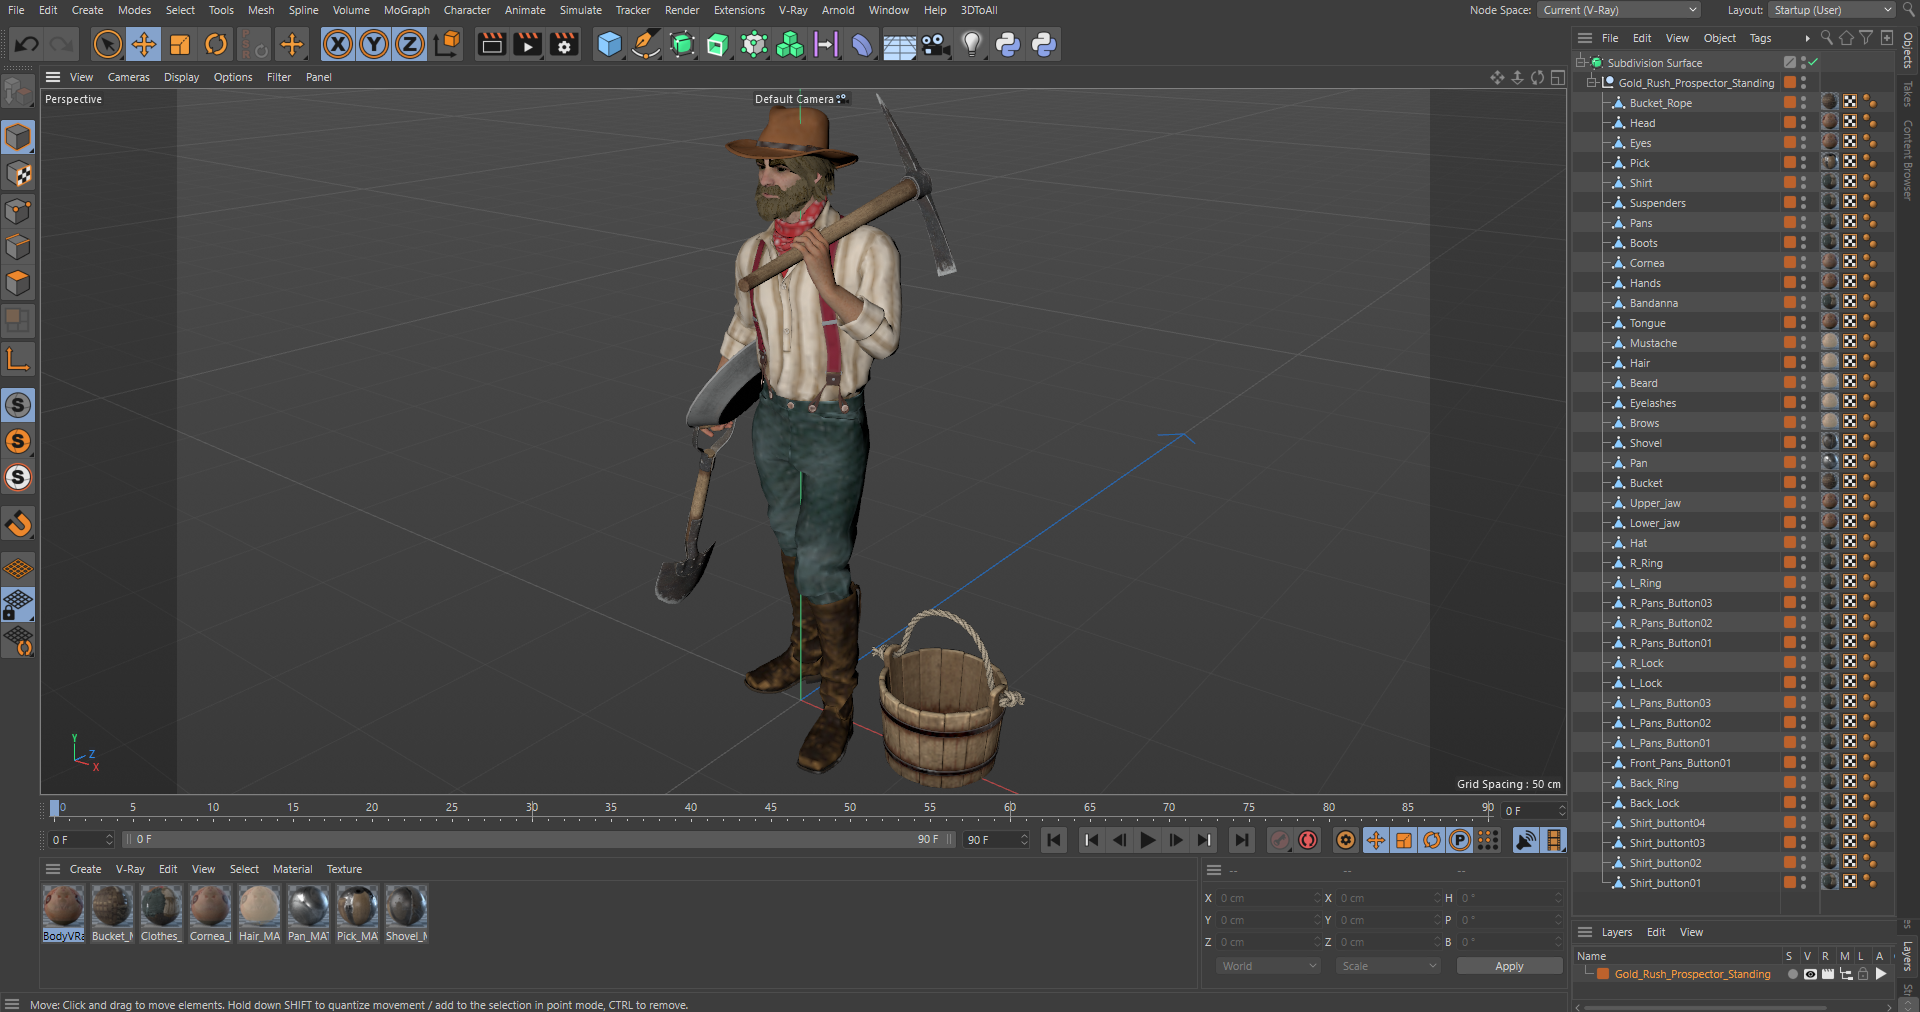Open Render to Picture Viewer
1920x1012 pixels.
[527, 44]
